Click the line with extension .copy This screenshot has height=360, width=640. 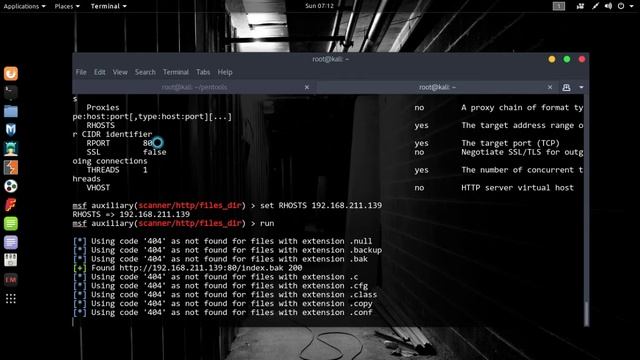[x=222, y=304]
